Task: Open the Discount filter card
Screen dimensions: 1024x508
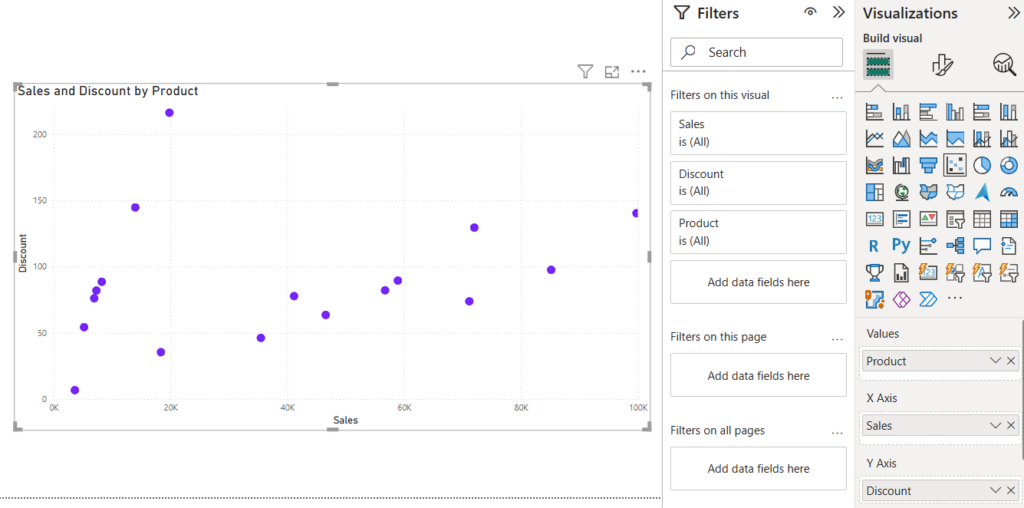Action: tap(758, 183)
